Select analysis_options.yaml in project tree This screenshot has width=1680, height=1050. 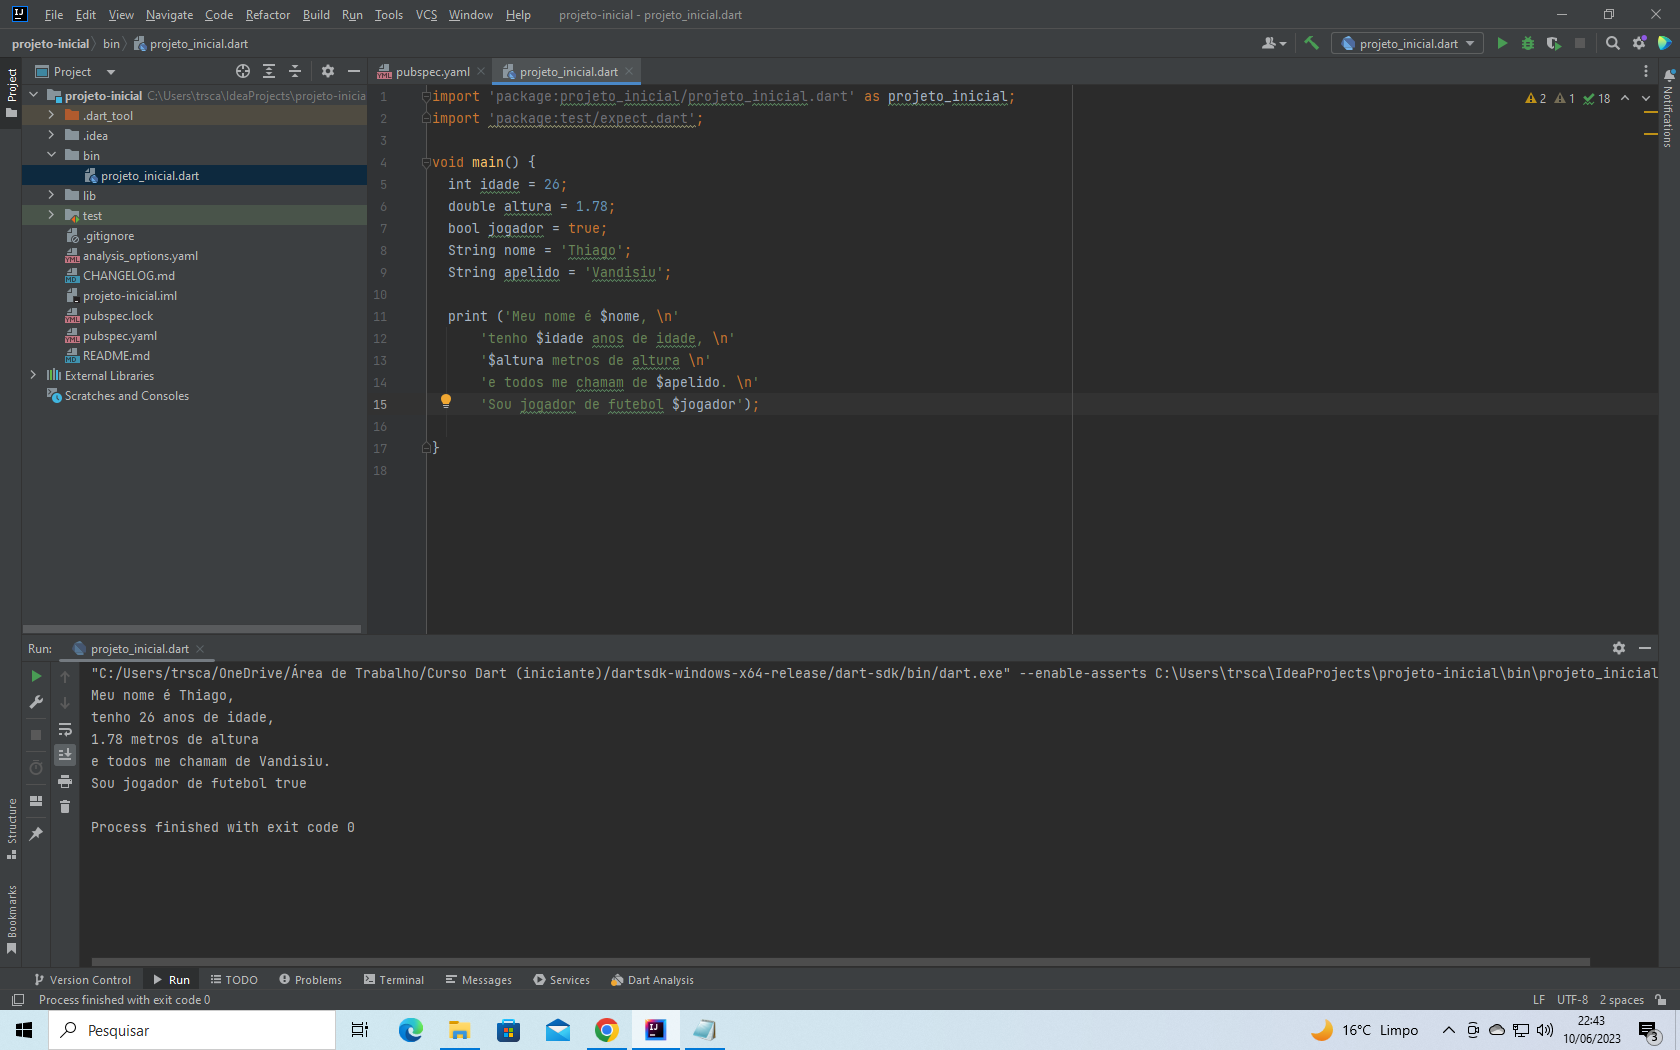[140, 256]
